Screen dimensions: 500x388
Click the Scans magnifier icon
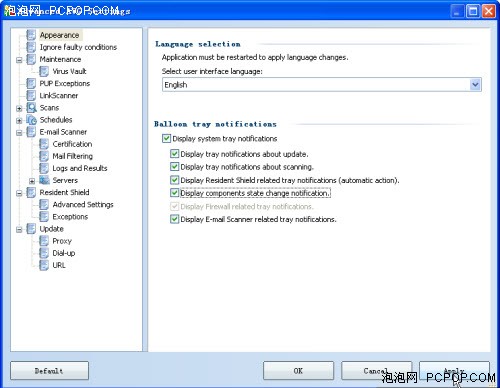pos(31,107)
